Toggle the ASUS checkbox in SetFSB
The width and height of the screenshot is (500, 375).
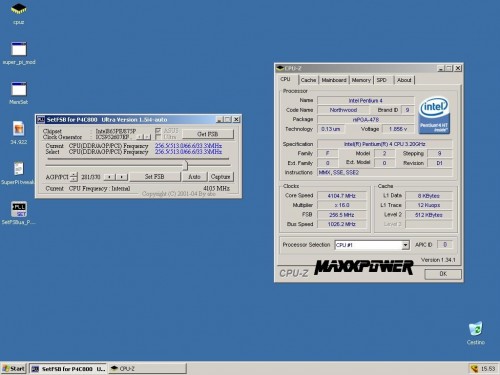pos(158,130)
